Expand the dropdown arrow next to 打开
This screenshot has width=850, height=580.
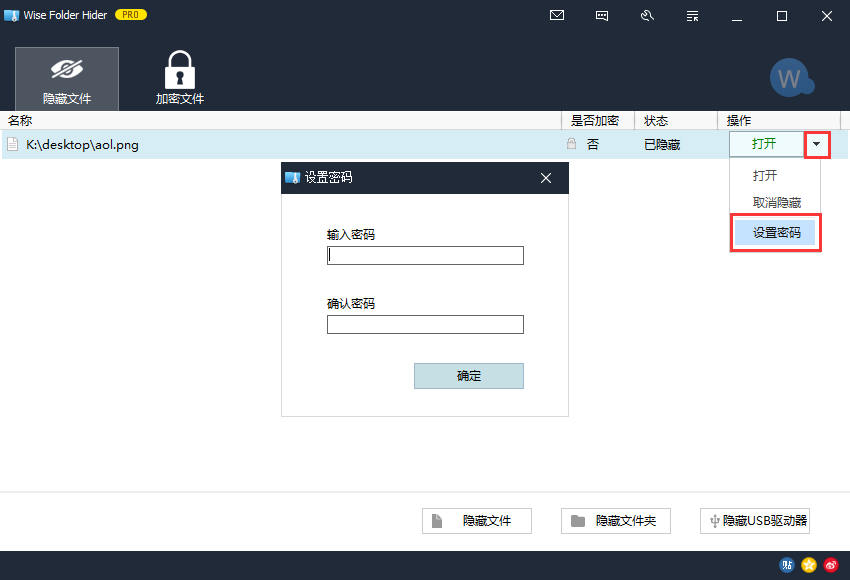pos(817,144)
